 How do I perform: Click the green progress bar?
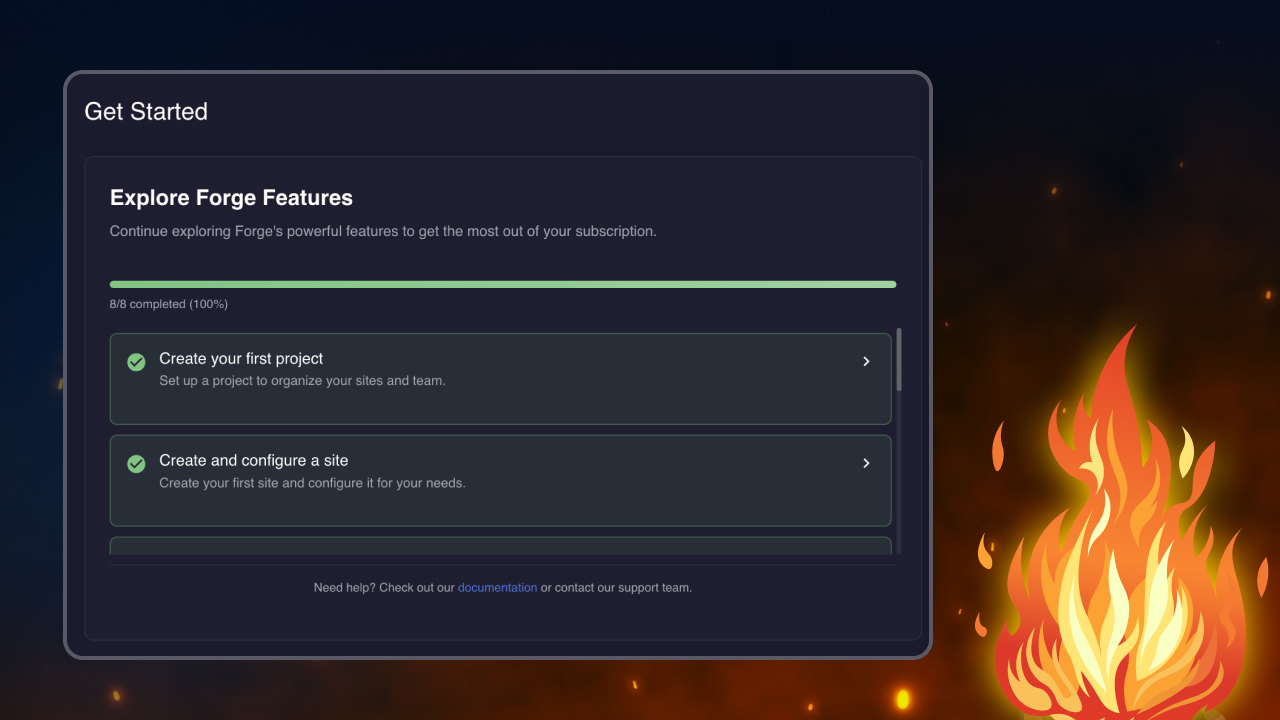coord(503,284)
